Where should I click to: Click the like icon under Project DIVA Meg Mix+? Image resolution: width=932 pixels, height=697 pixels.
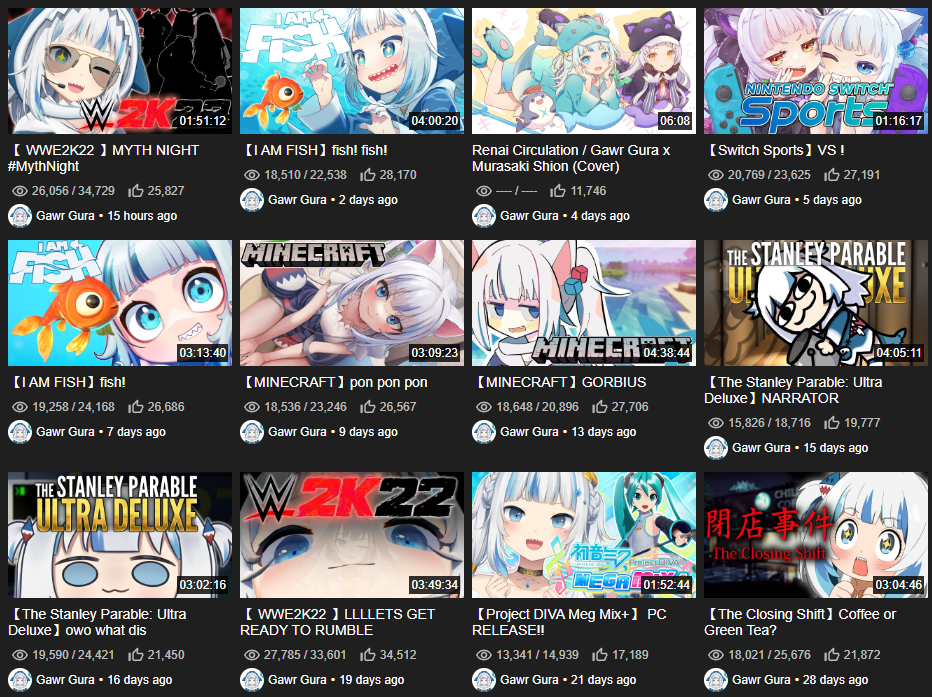coord(600,655)
